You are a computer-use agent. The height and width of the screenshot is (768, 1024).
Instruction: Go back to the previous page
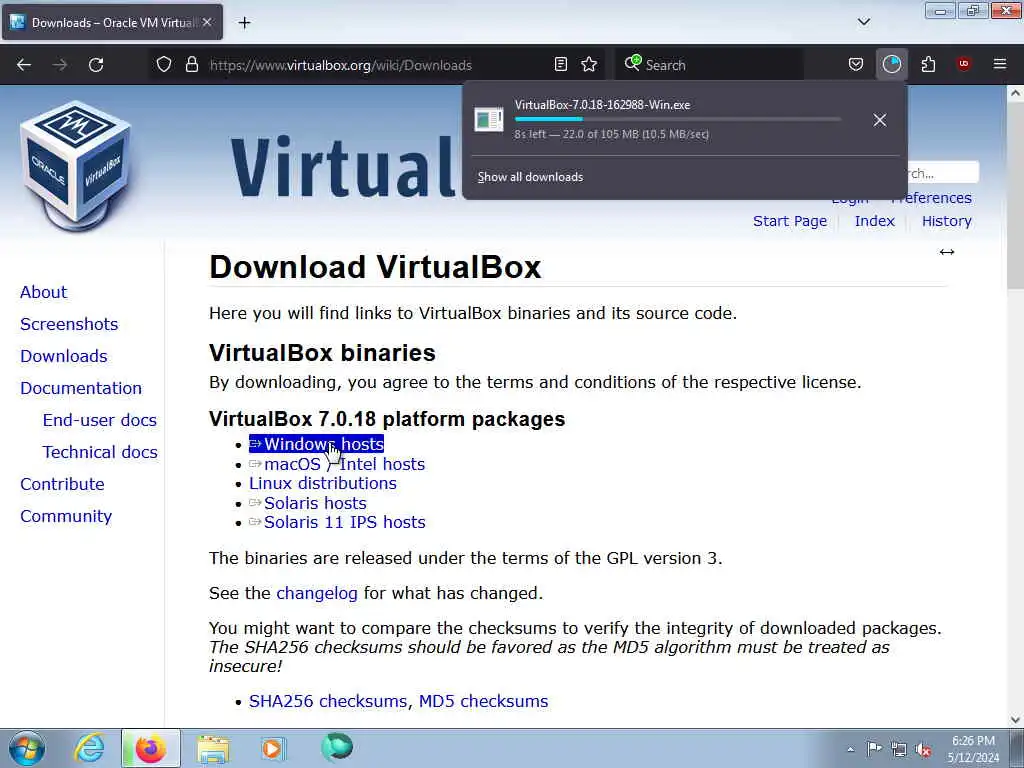(x=24, y=65)
